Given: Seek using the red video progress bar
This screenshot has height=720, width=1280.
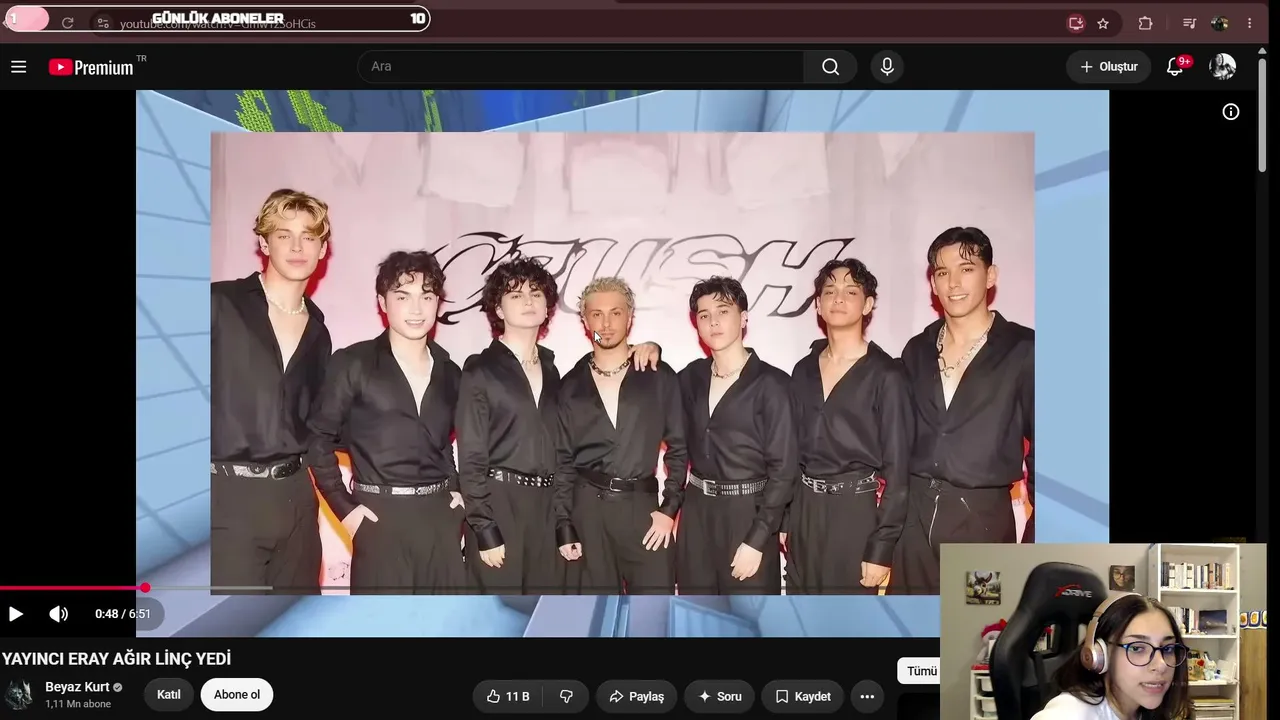Looking at the screenshot, I should [x=470, y=588].
